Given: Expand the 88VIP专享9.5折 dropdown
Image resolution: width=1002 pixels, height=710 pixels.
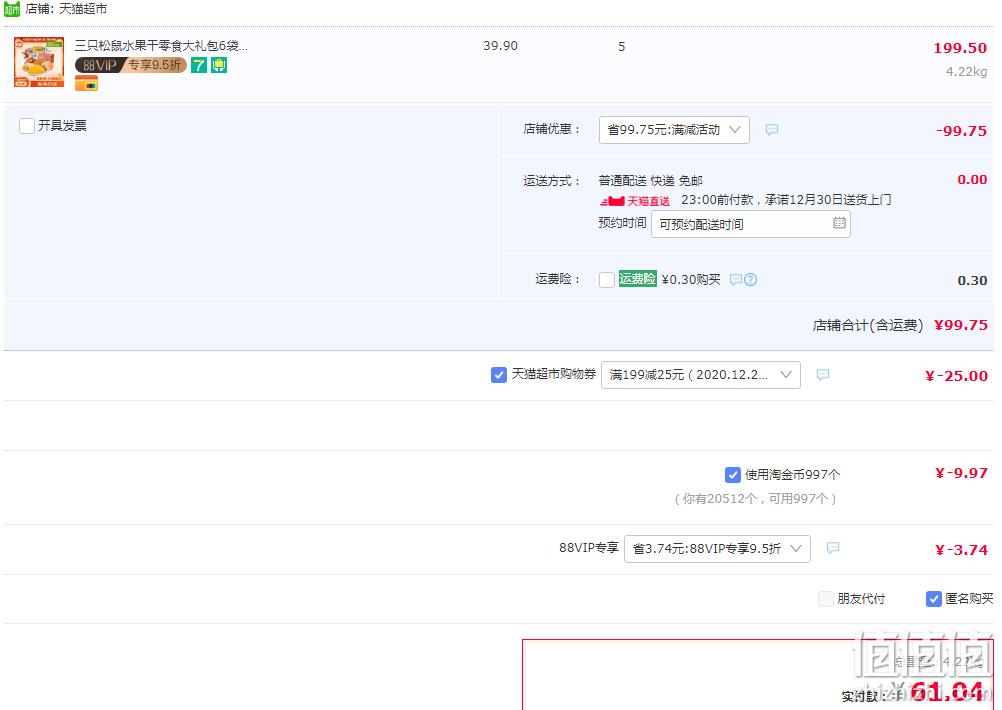Looking at the screenshot, I should tap(717, 549).
